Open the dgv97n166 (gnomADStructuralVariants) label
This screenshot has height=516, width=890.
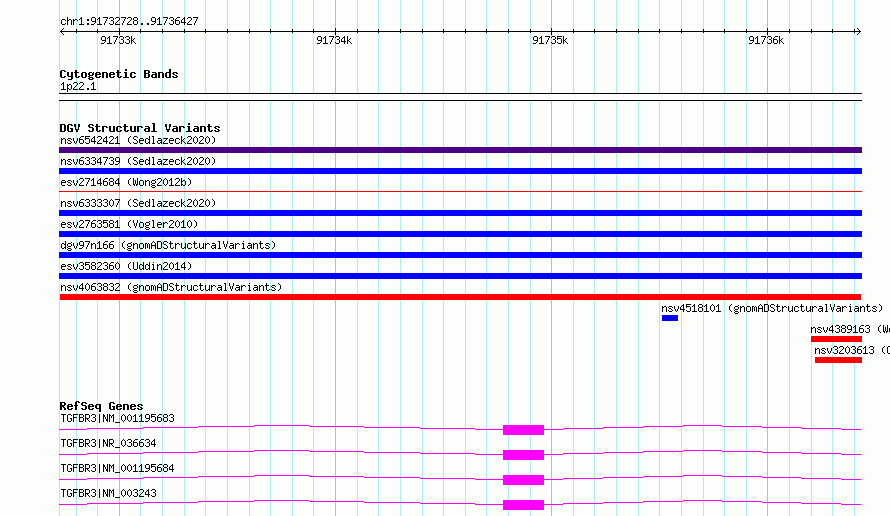168,245
